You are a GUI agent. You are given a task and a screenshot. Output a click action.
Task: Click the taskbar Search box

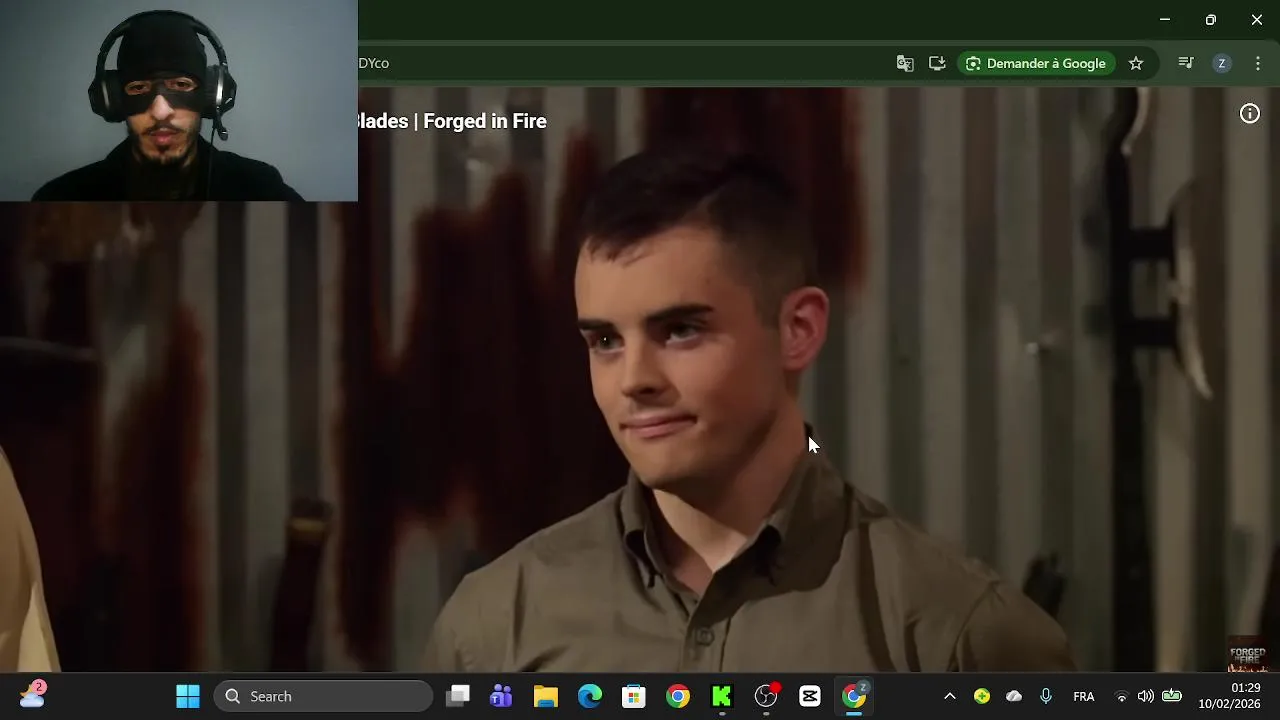(x=323, y=696)
